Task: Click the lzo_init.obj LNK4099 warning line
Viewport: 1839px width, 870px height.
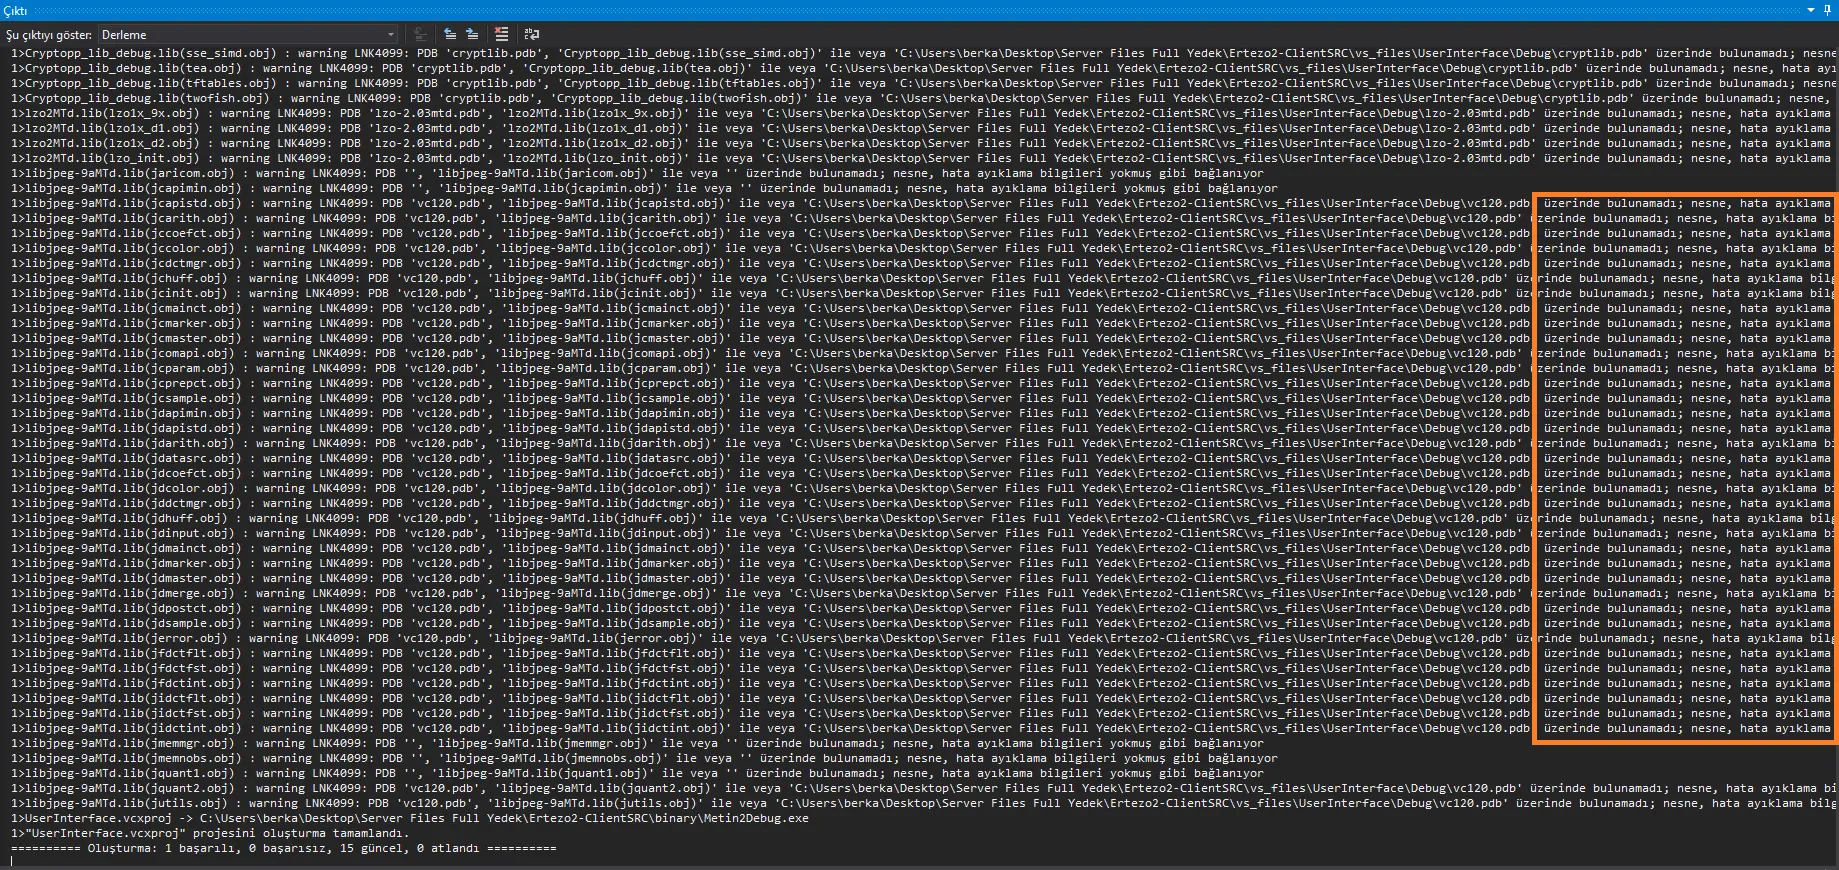Action: pyautogui.click(x=400, y=158)
